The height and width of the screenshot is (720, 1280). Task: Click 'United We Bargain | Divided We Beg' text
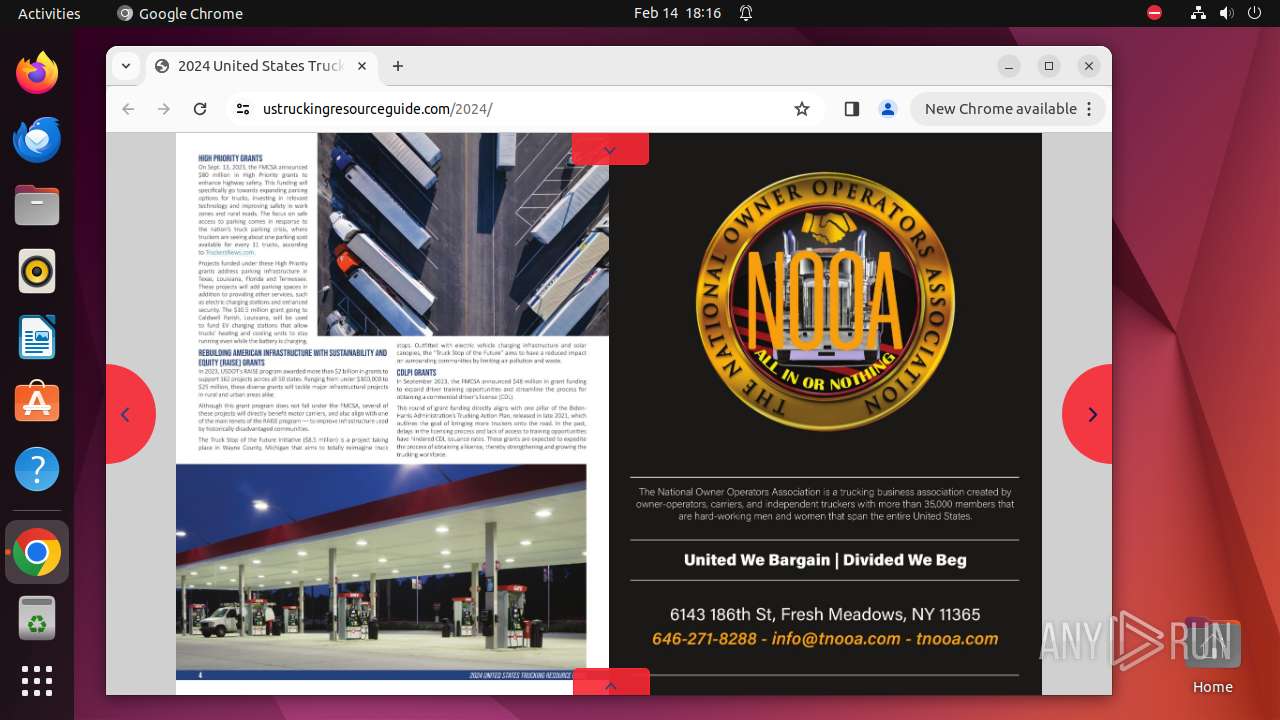825,560
